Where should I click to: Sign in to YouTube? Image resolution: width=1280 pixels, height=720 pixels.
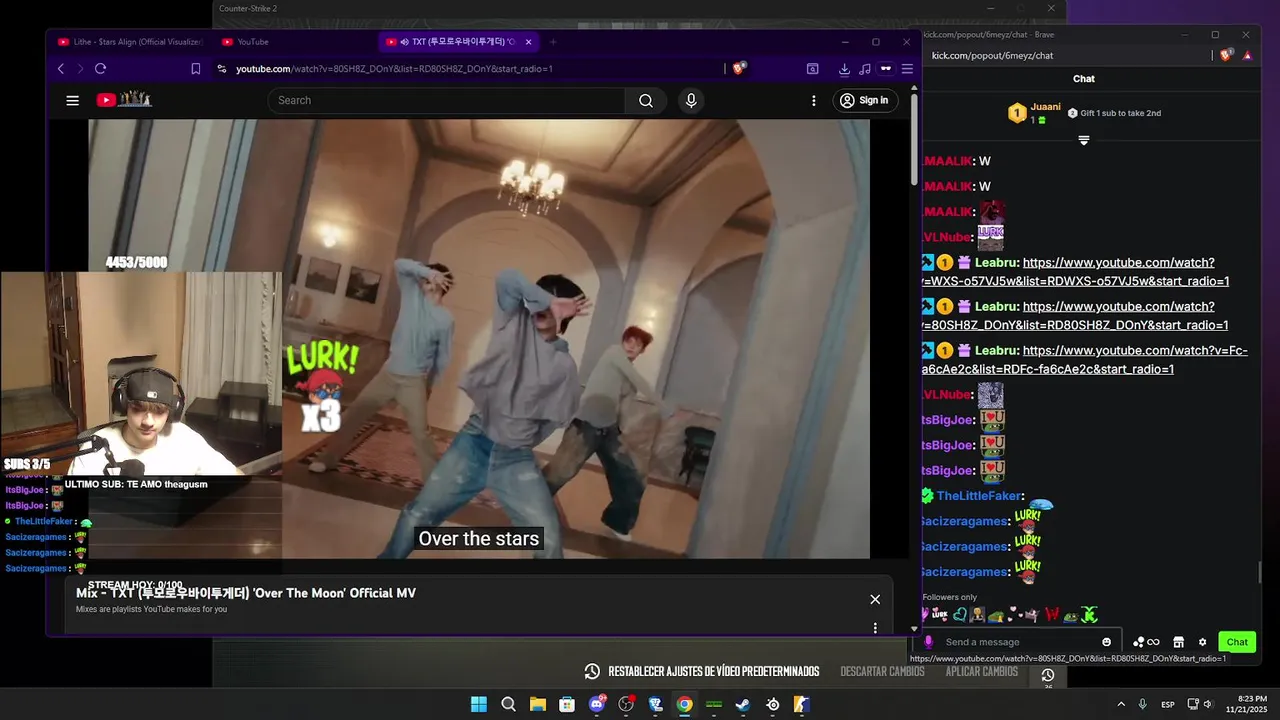coord(864,100)
